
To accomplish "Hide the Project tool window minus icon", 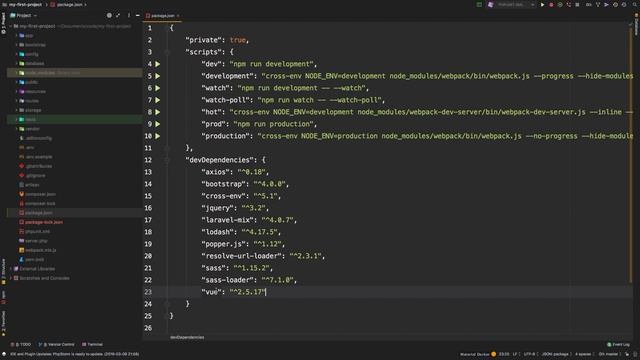I will 138,16.
